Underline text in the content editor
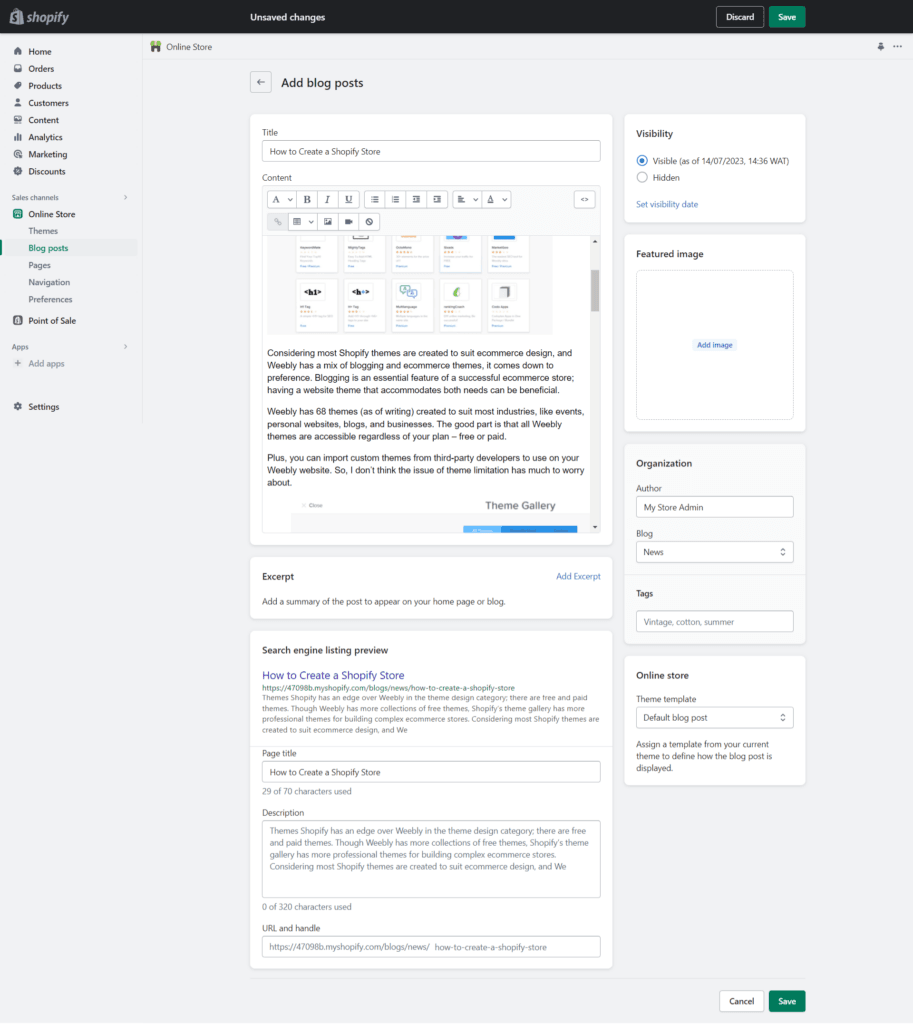Screen dimensions: 913x1024 348,199
